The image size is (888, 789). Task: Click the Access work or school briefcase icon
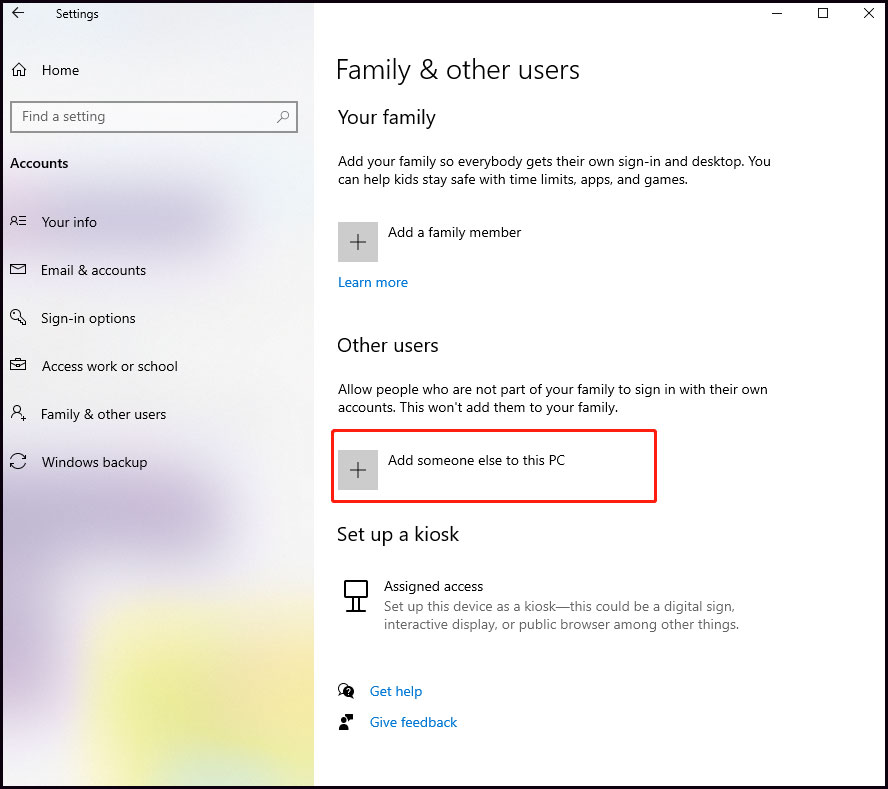pos(18,366)
